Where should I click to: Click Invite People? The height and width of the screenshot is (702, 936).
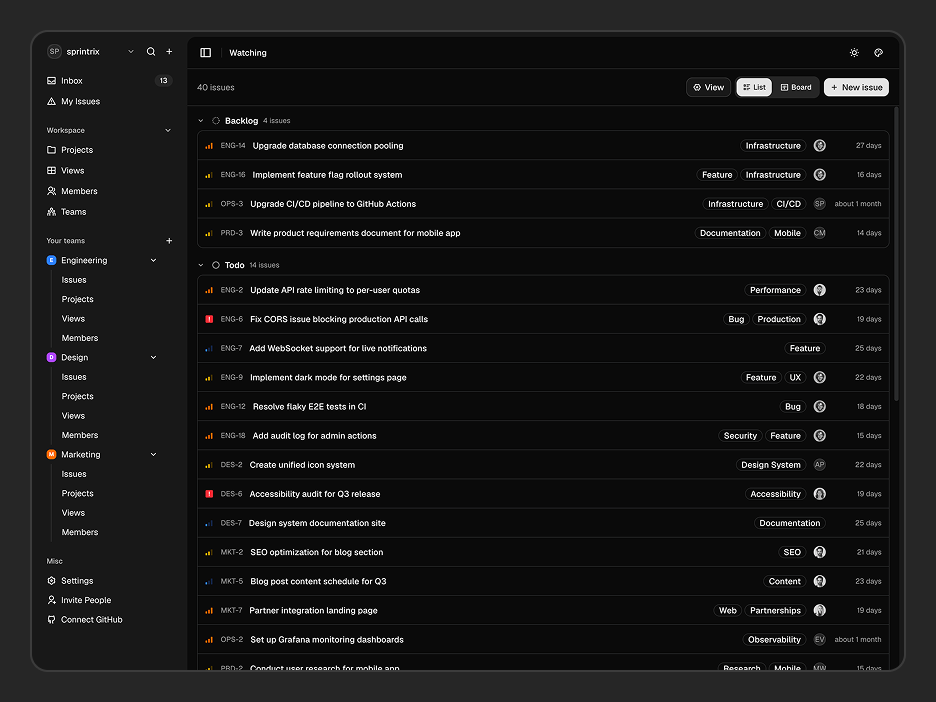pyautogui.click(x=109, y=600)
